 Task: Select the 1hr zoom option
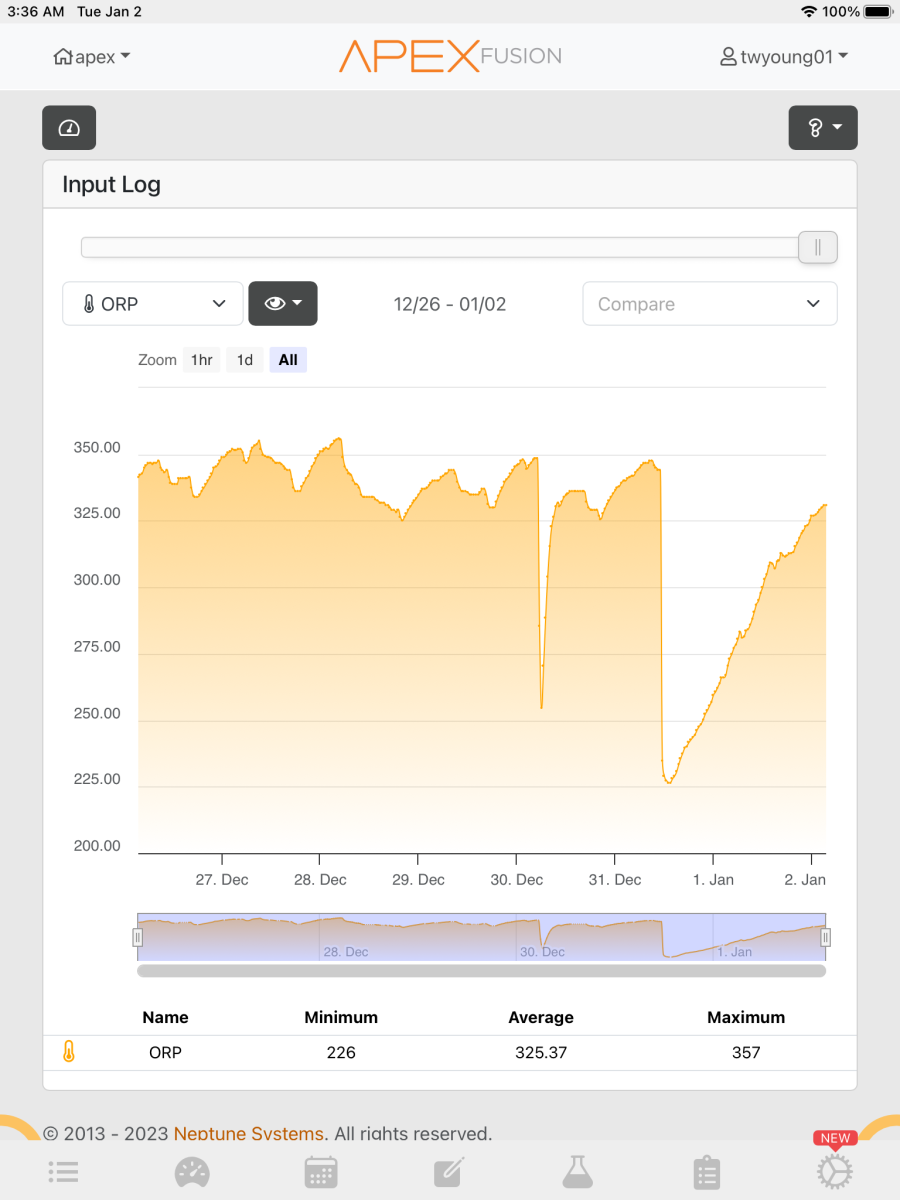[x=202, y=360]
